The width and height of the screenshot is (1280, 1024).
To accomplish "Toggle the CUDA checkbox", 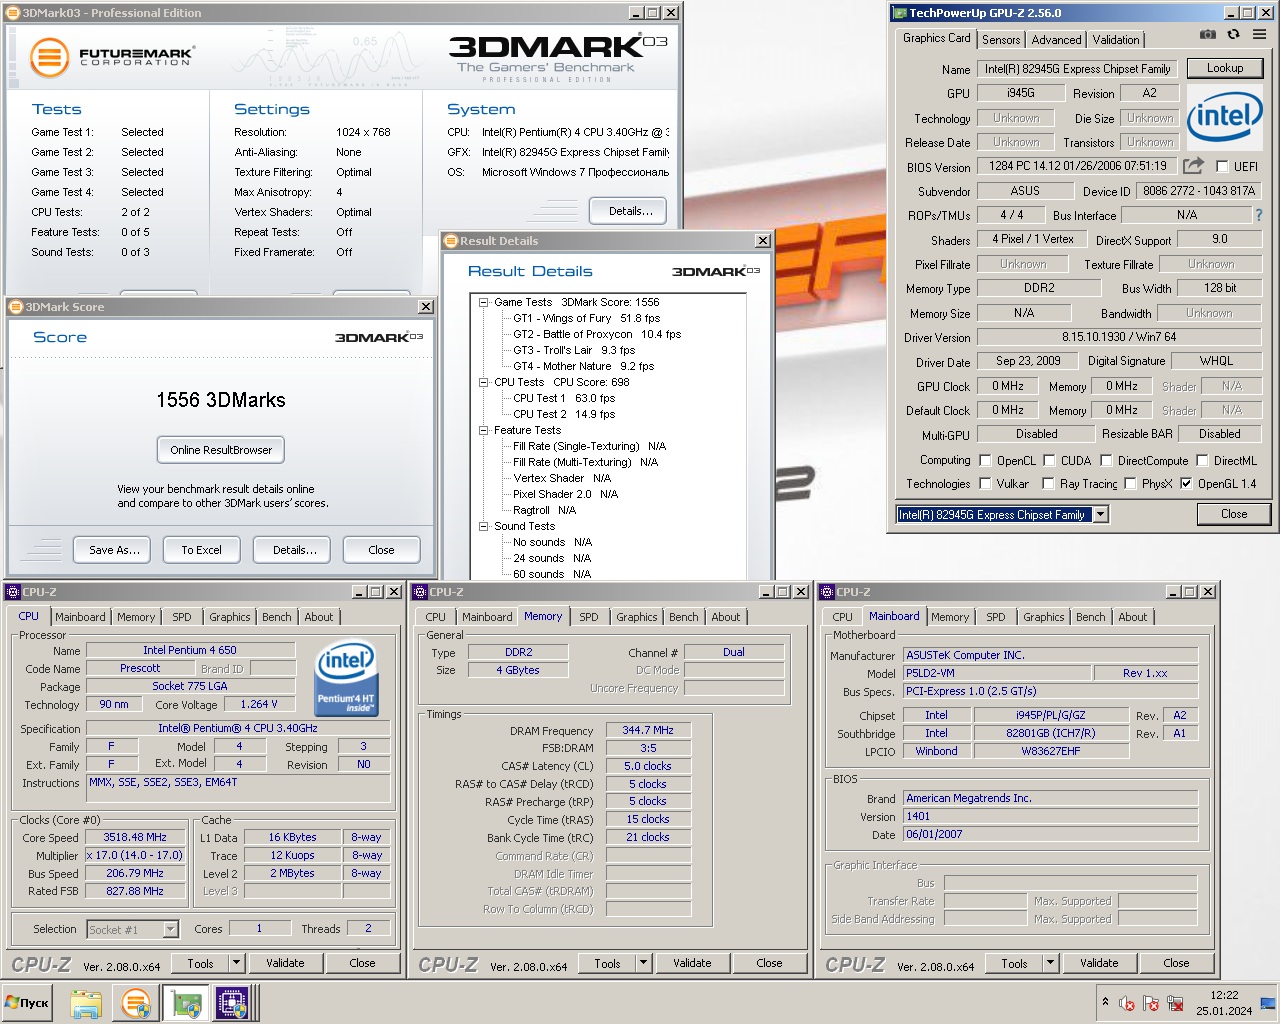I will pyautogui.click(x=1050, y=461).
